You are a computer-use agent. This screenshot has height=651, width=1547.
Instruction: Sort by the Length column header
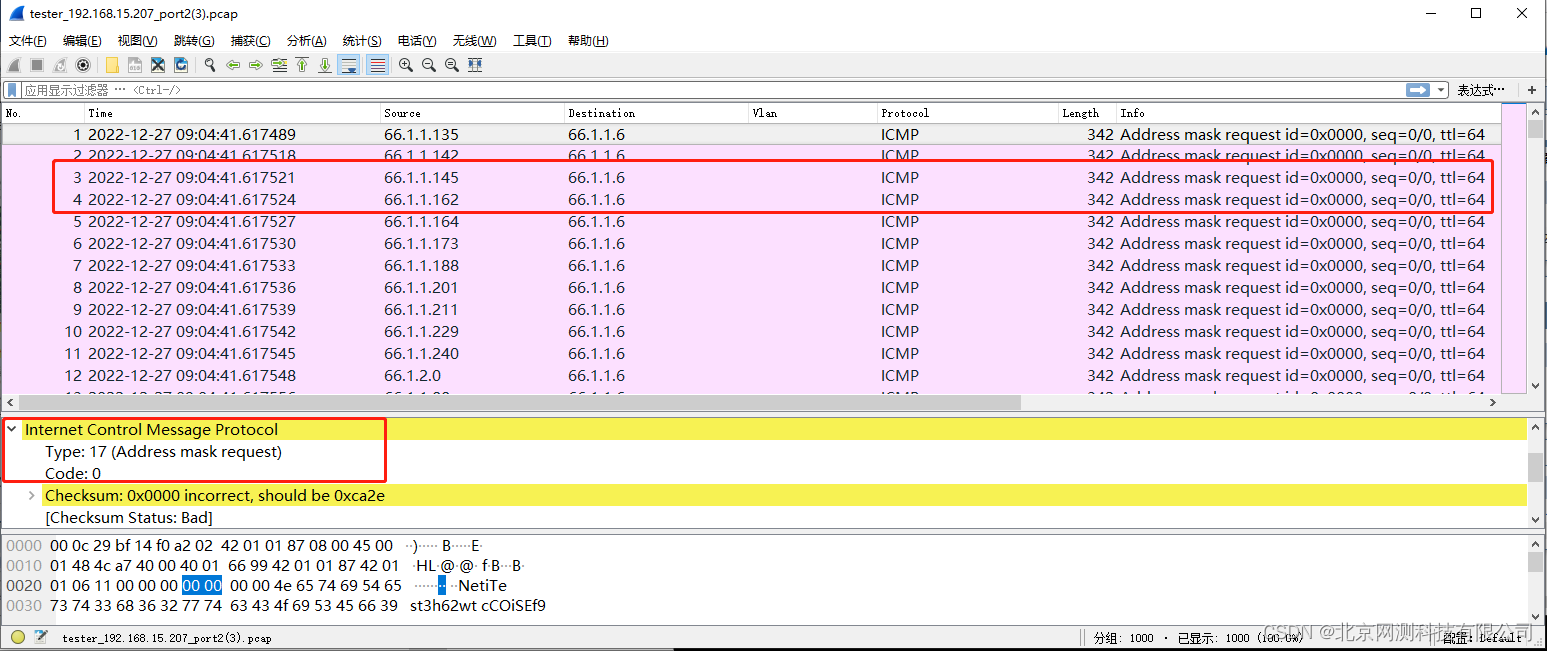pyautogui.click(x=1087, y=113)
